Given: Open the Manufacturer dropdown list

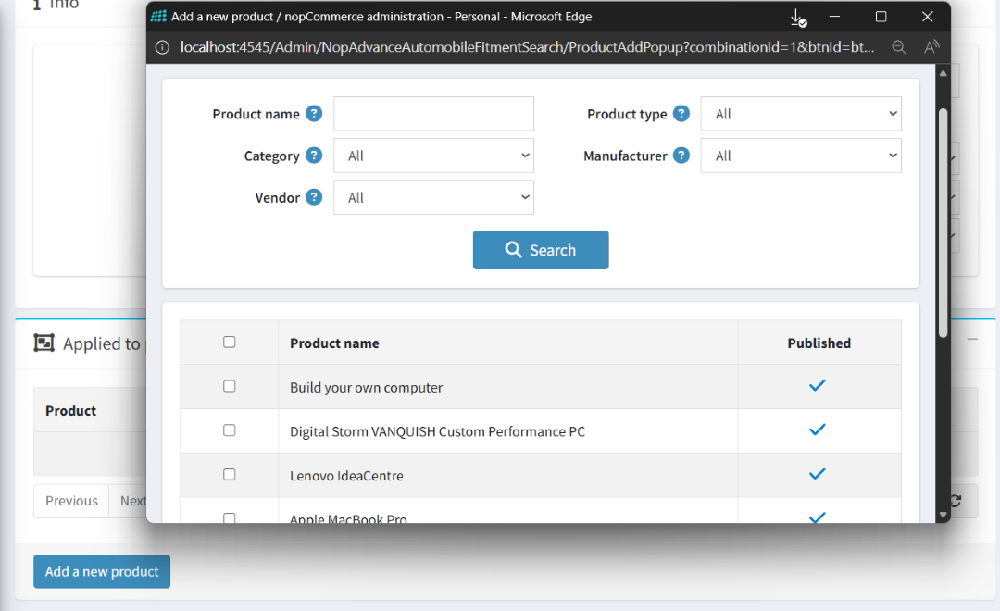Looking at the screenshot, I should 800,156.
